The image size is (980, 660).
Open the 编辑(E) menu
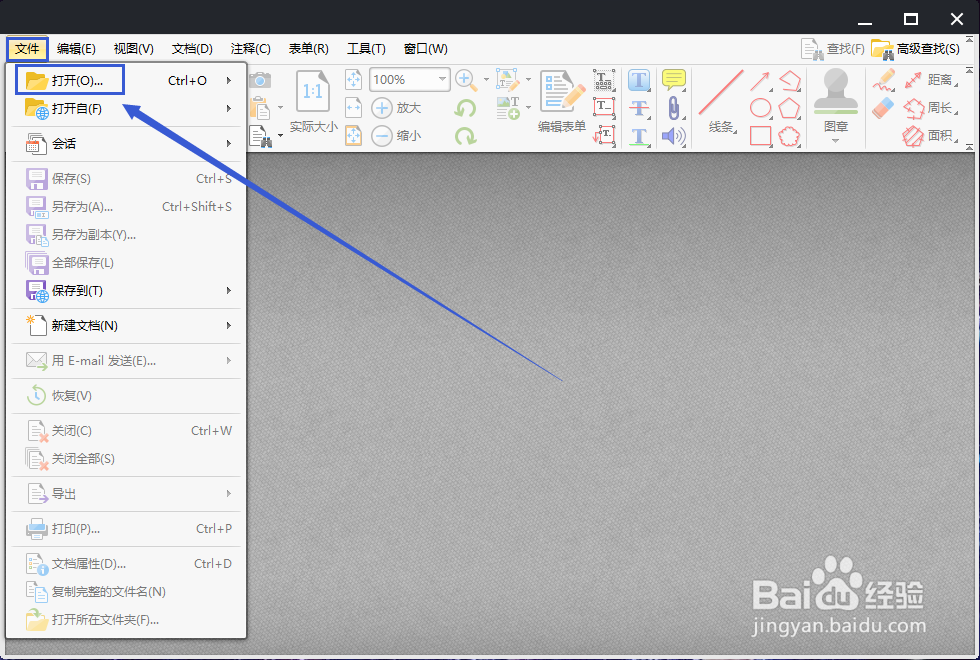coord(76,49)
